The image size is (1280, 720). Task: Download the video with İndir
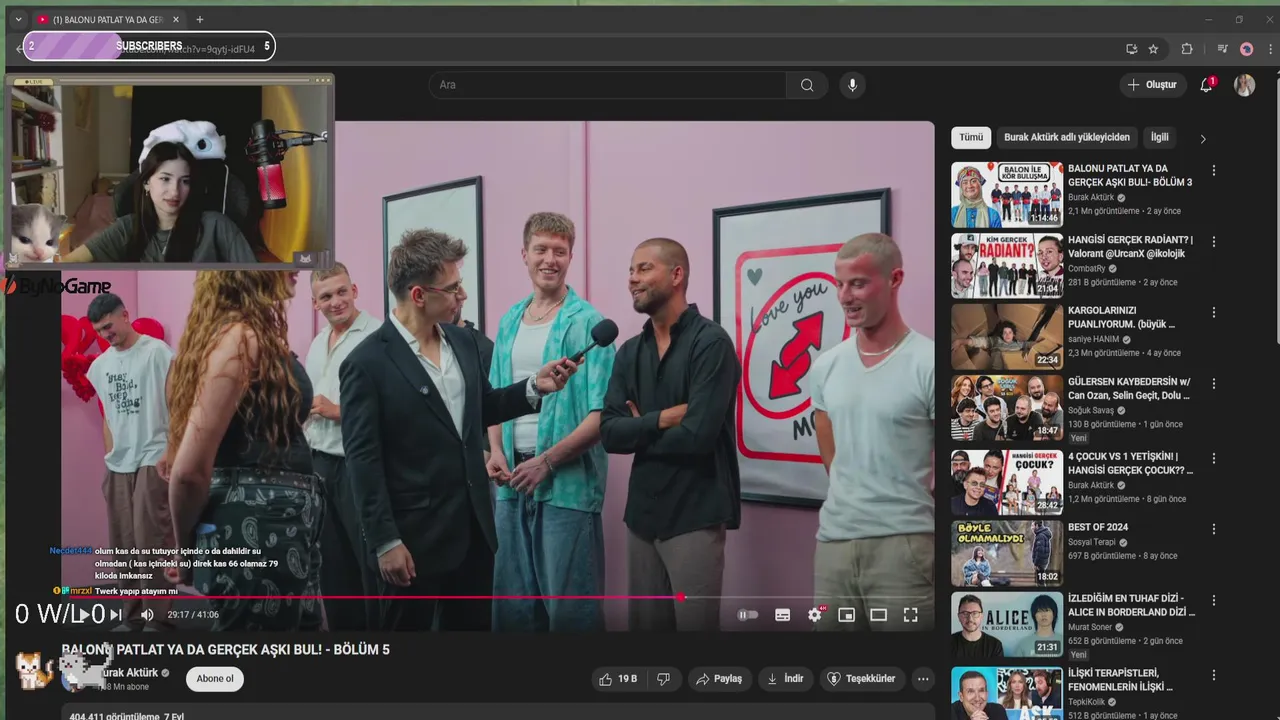[x=786, y=679]
